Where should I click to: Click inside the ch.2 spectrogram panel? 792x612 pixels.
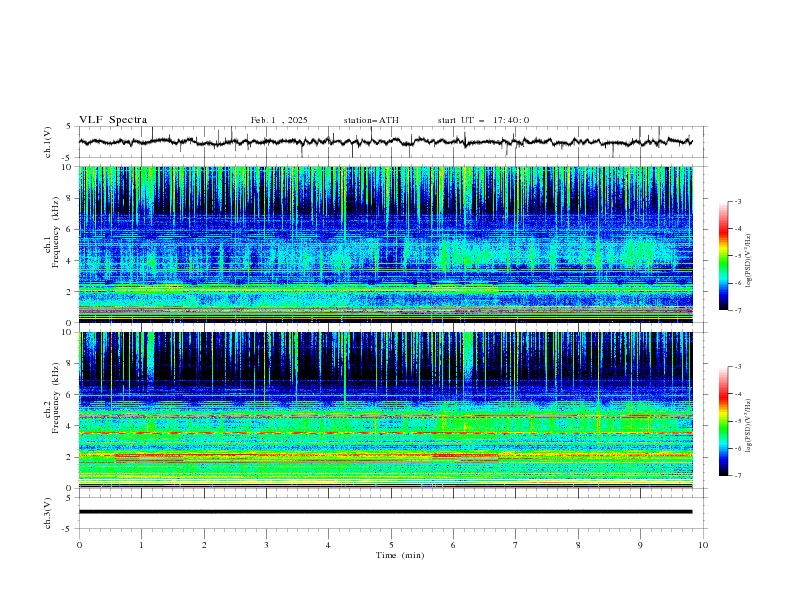pos(385,410)
